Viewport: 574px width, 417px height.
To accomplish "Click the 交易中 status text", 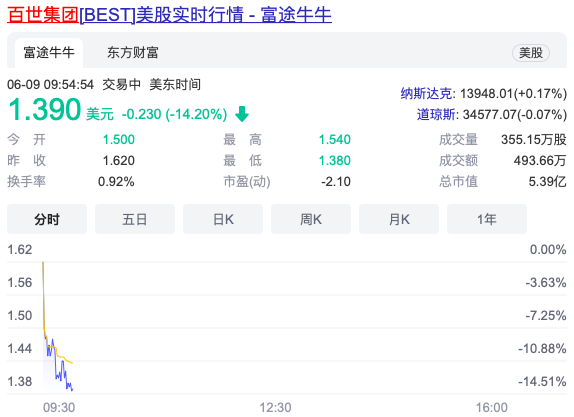I will tap(122, 85).
